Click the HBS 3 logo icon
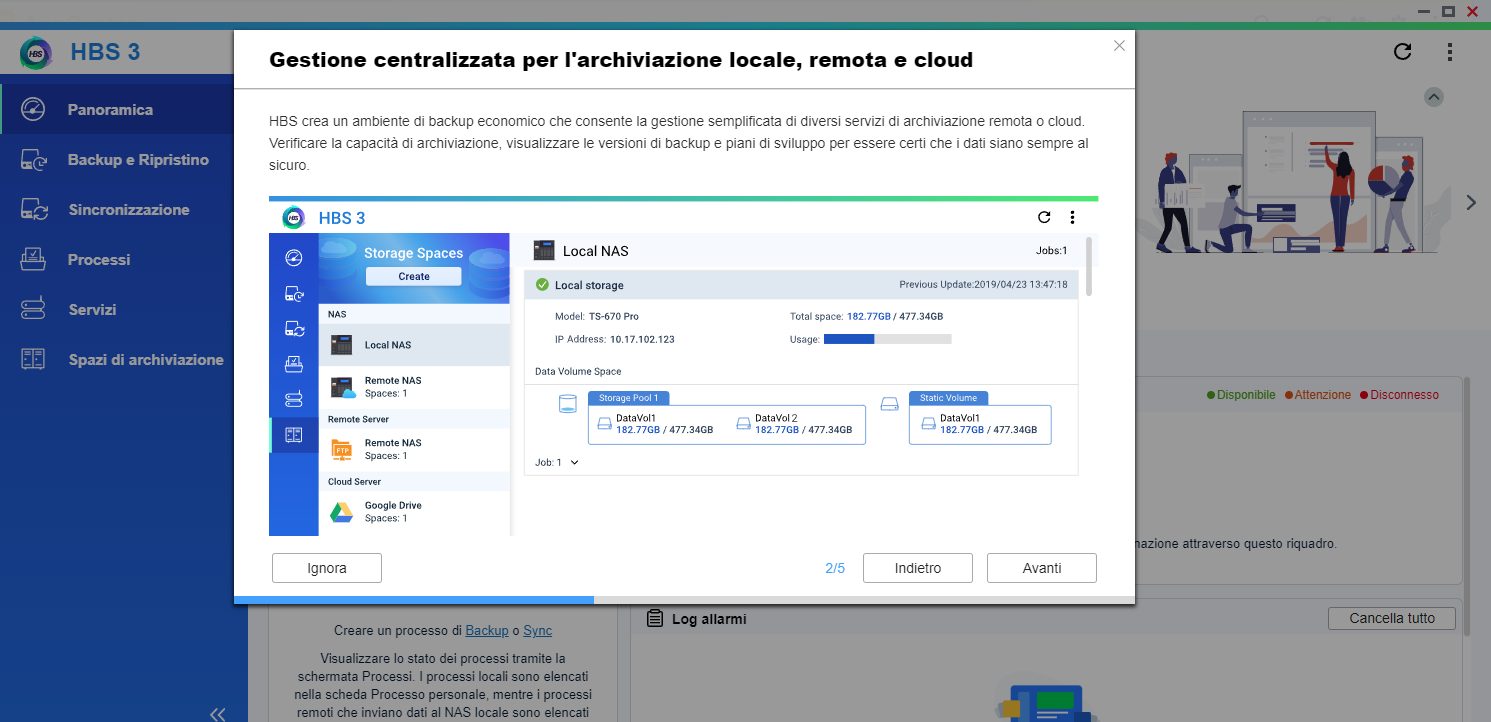This screenshot has width=1491, height=722. 36,53
